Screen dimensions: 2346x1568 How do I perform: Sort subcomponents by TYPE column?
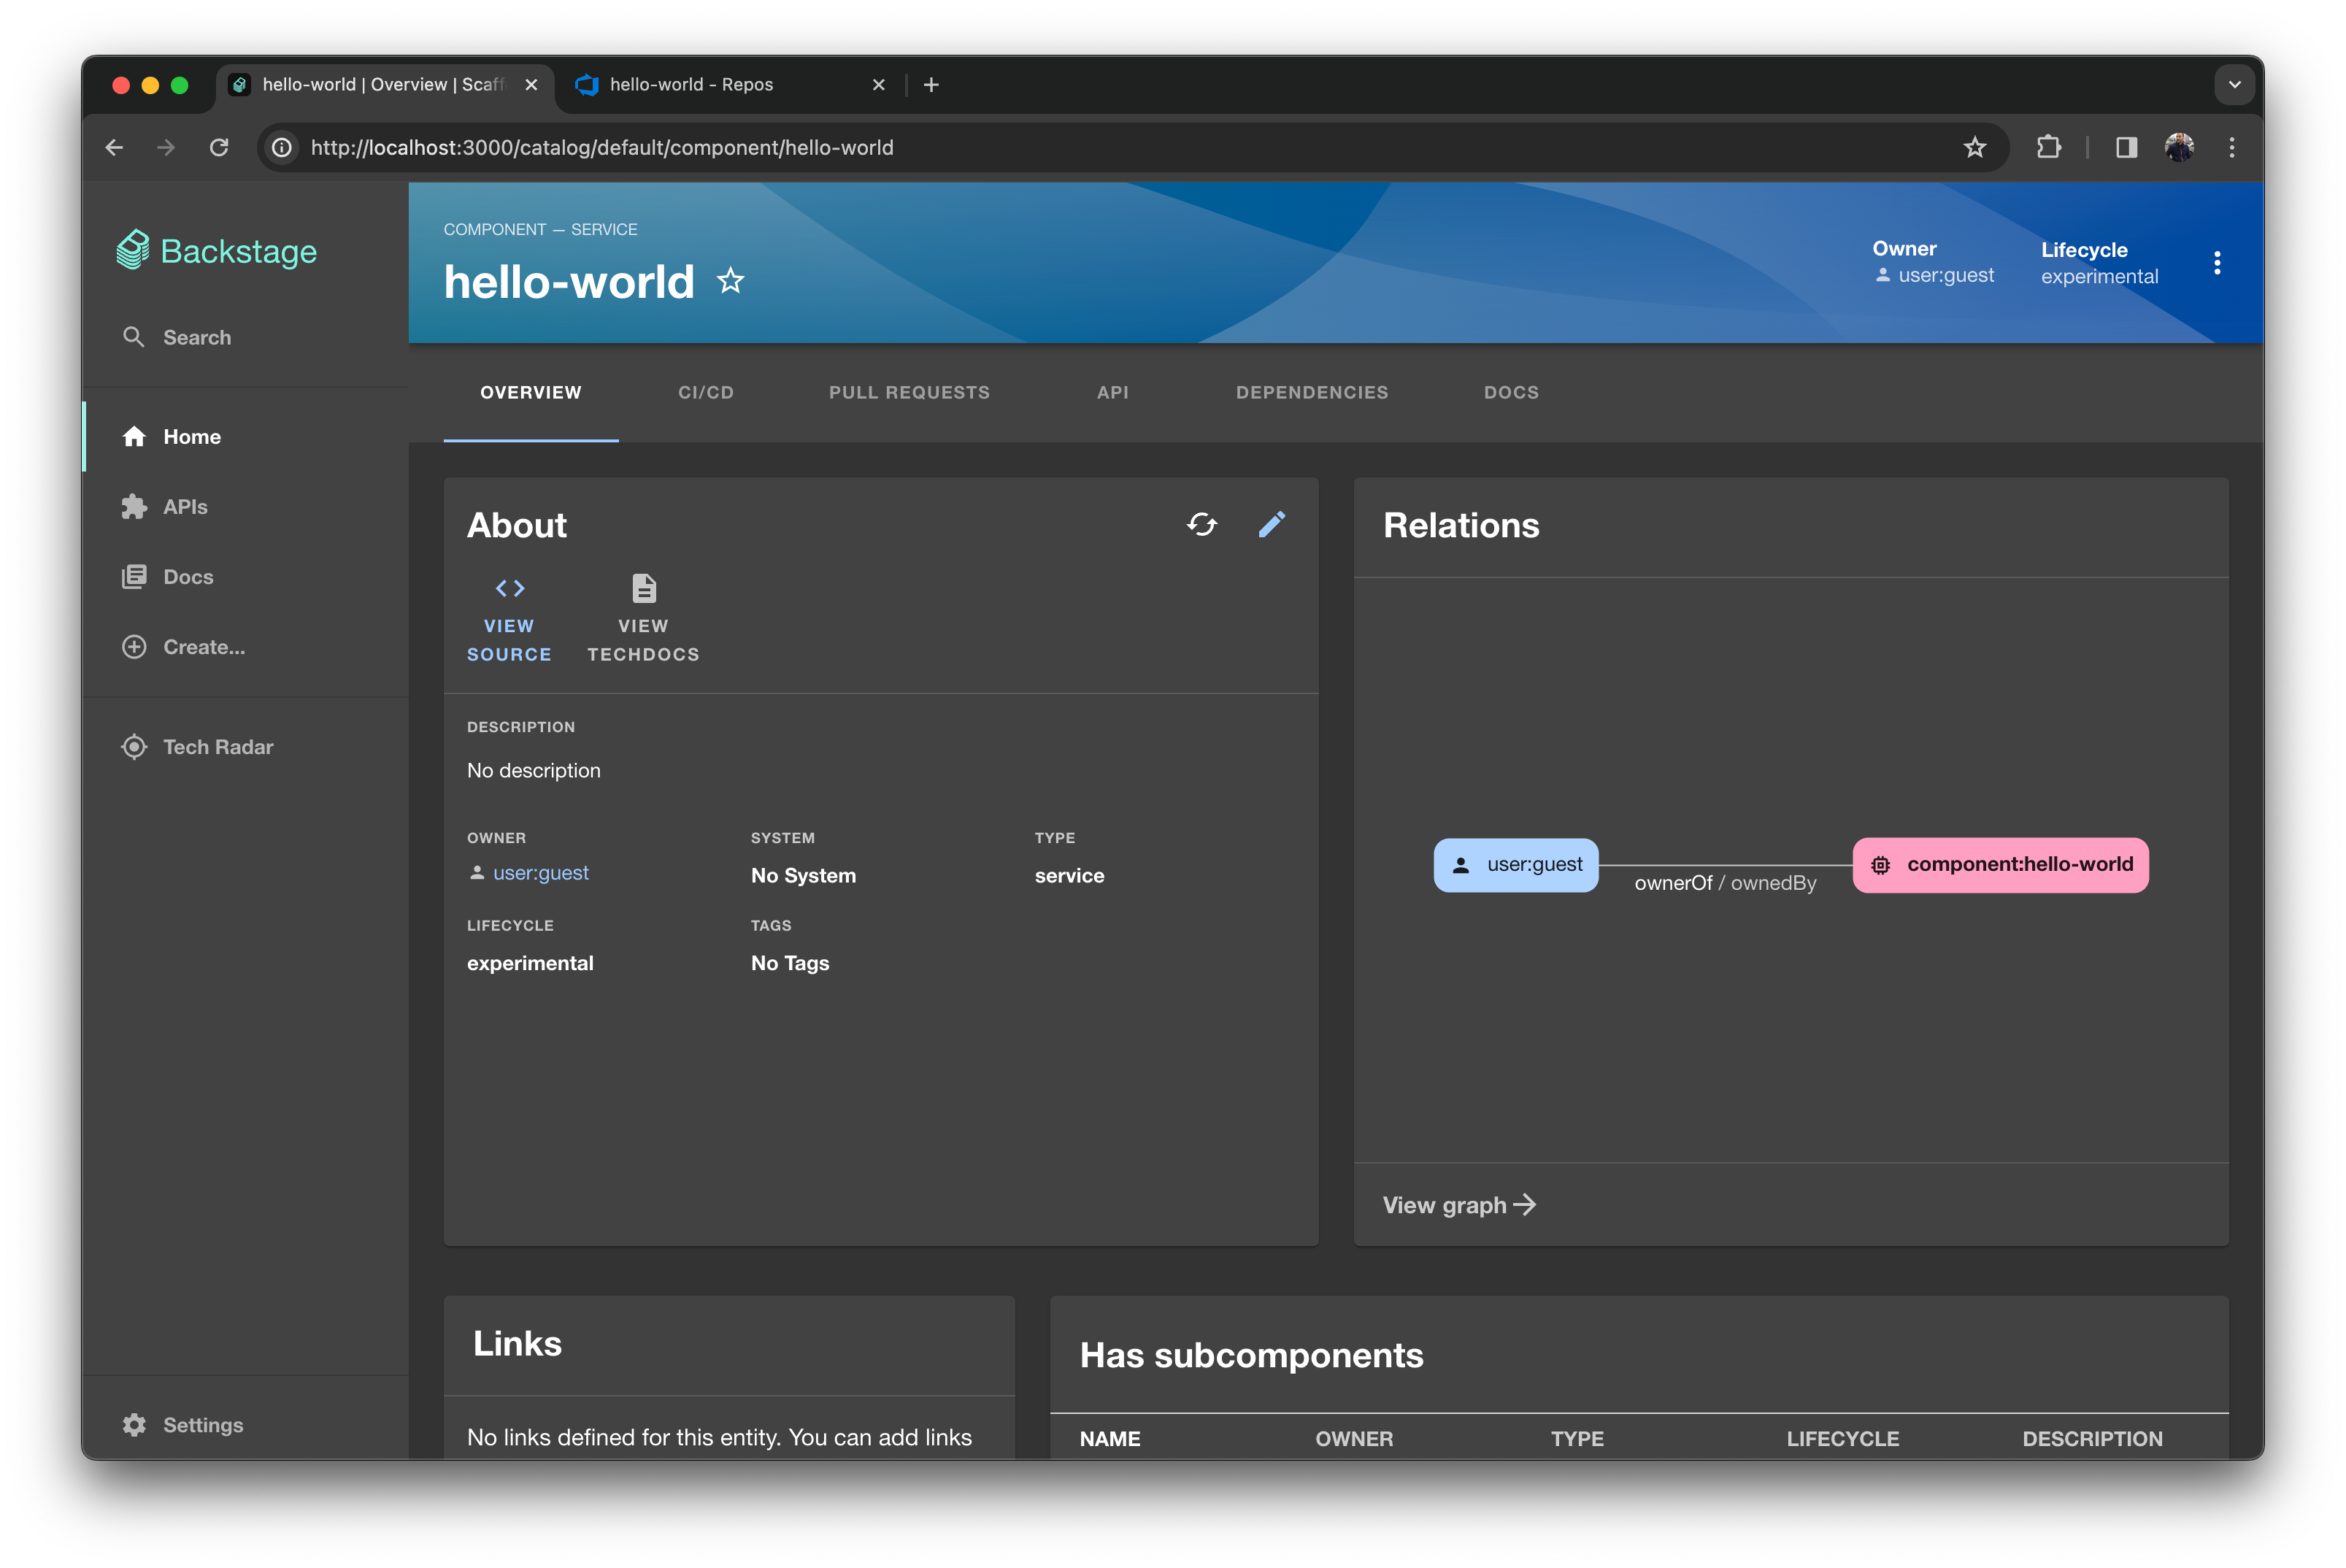pyautogui.click(x=1577, y=1439)
